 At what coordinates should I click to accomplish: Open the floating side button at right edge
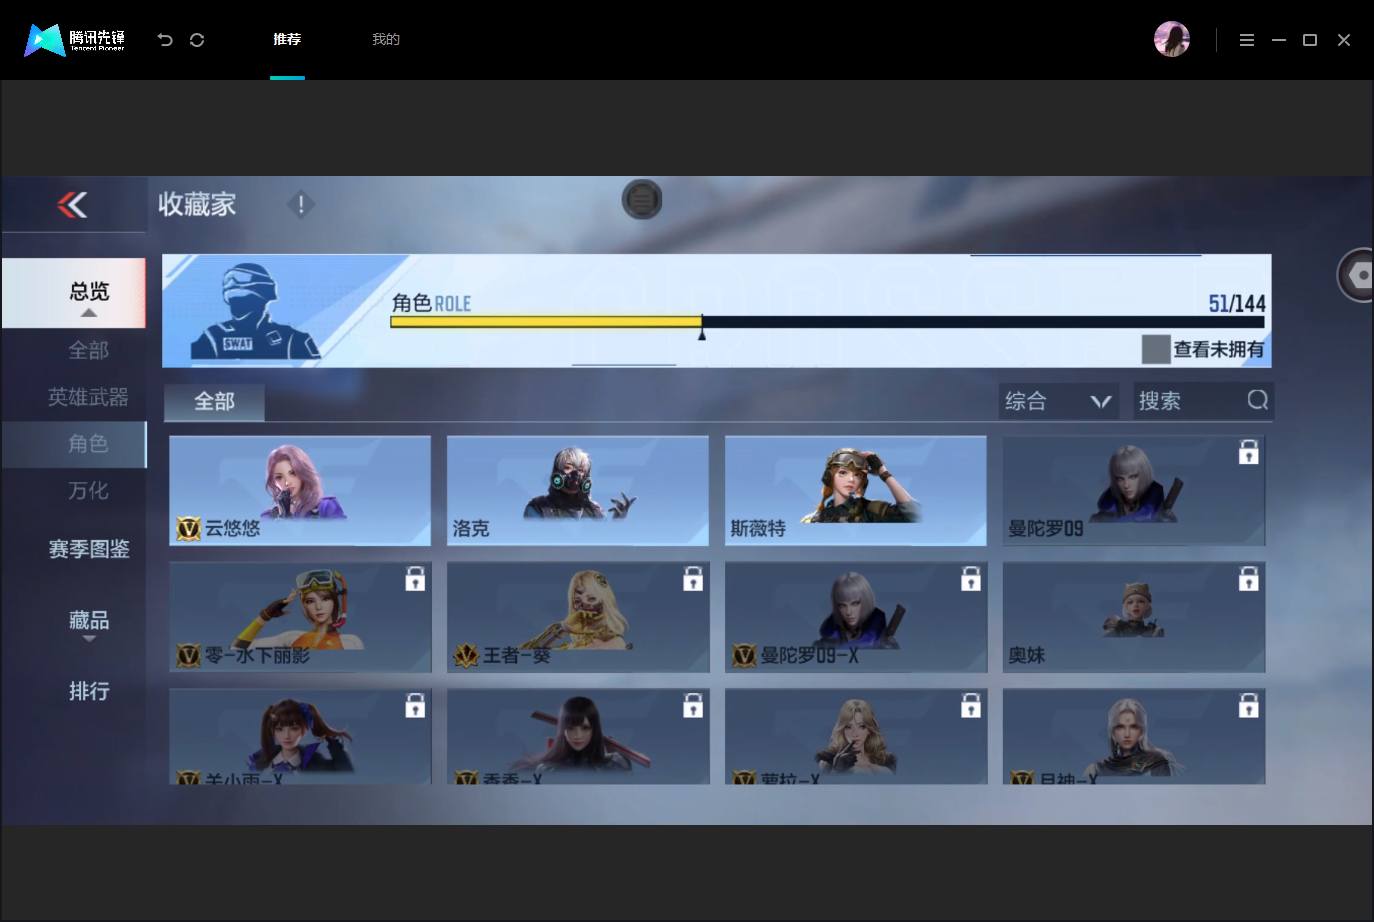pyautogui.click(x=1357, y=274)
